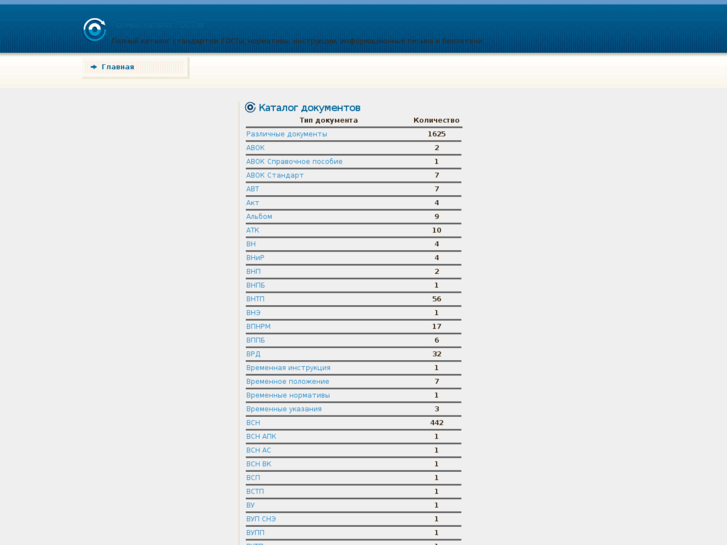Click the count 17 in the ВПНРМ row
727x545 pixels.
tap(436, 327)
